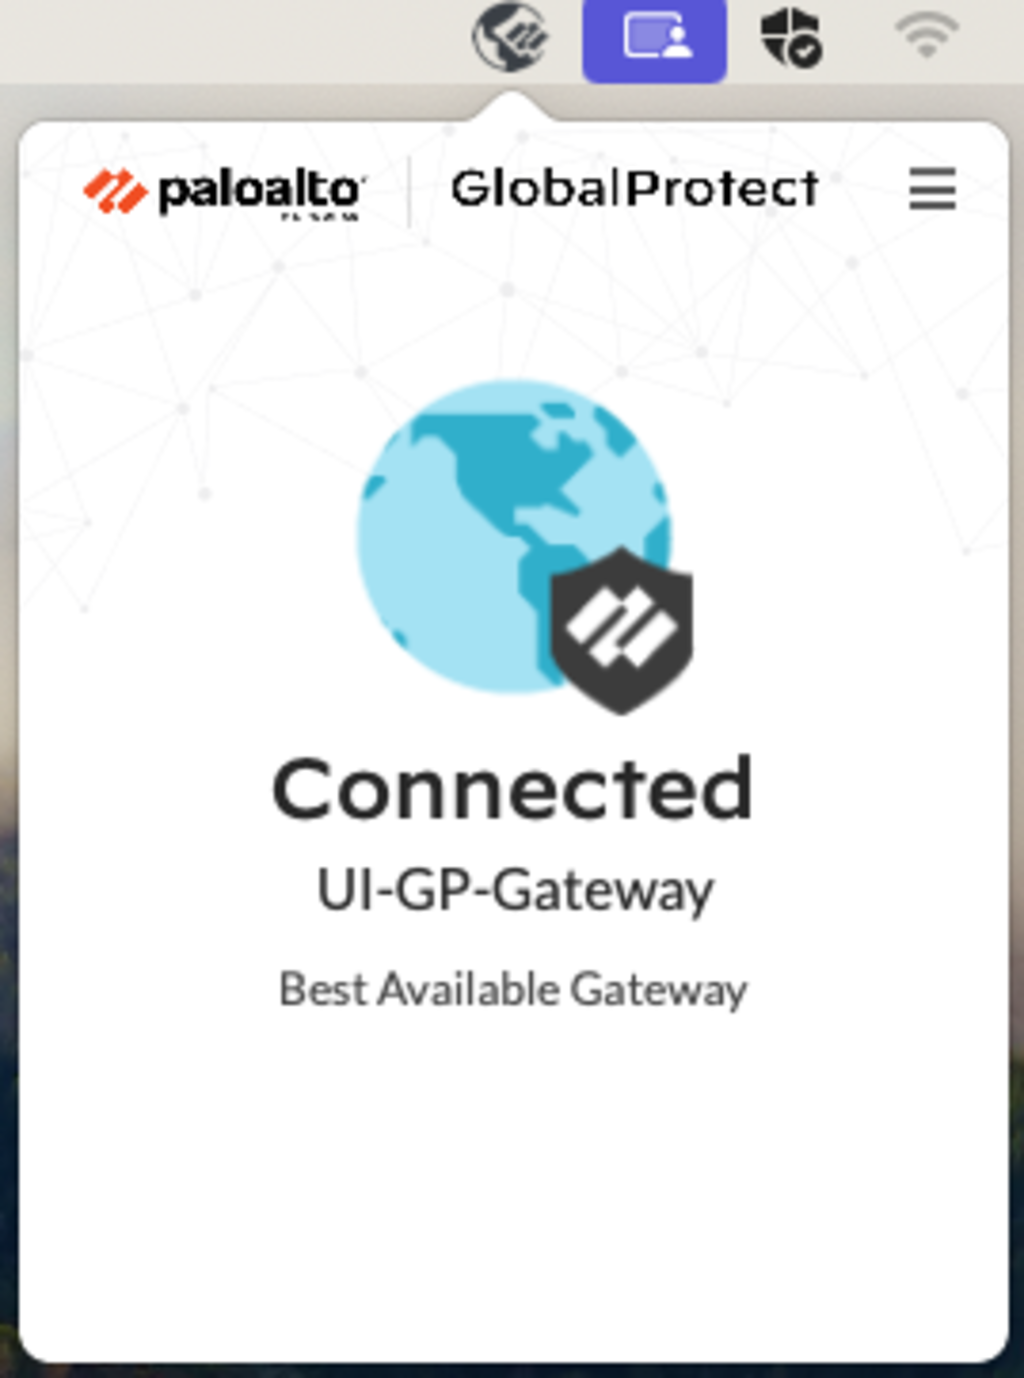Click the GlobalProtect title in the header
Screen dimensions: 1024x1378
coord(635,189)
